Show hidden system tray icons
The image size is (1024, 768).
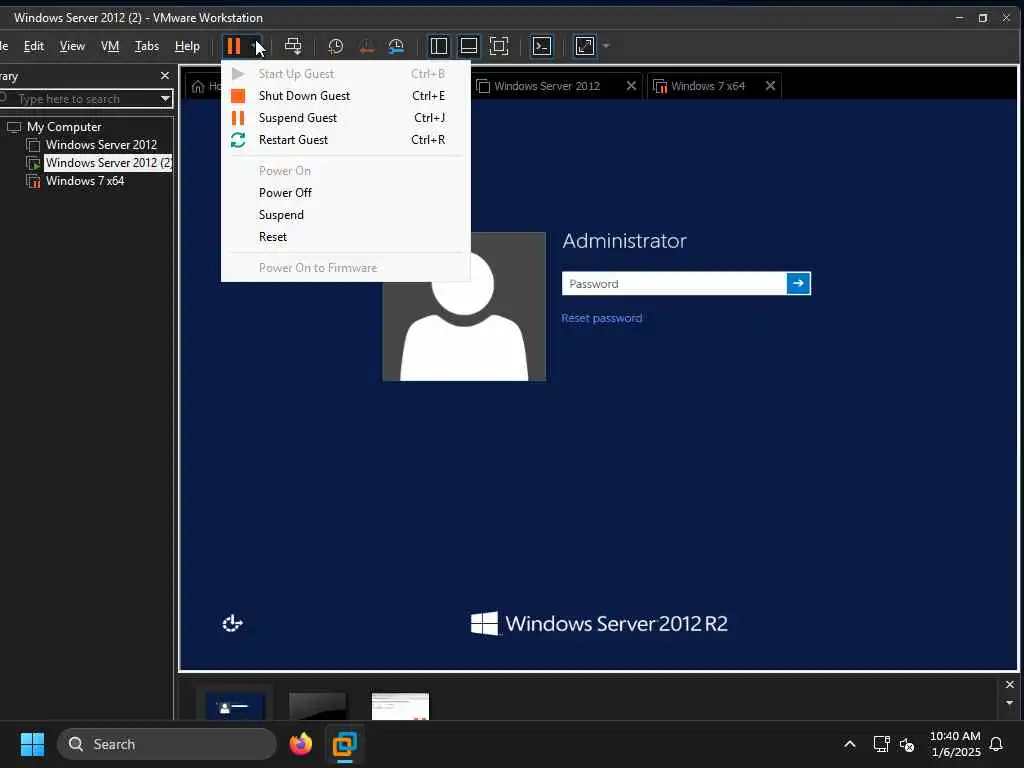850,744
